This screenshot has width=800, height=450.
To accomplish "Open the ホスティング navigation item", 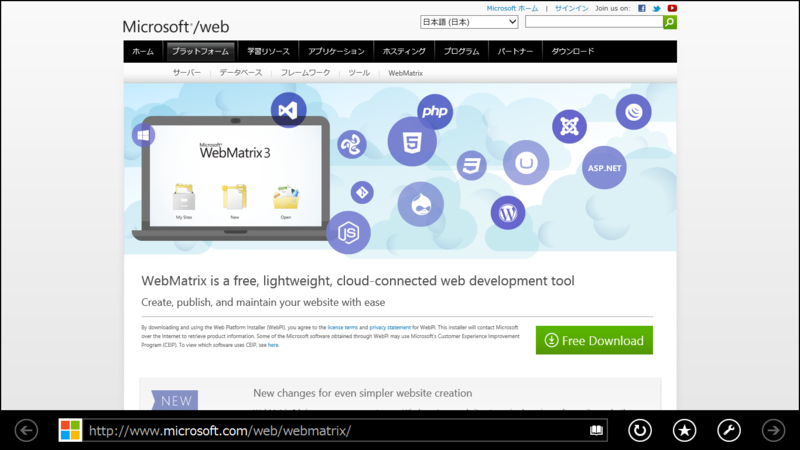I will tap(404, 52).
